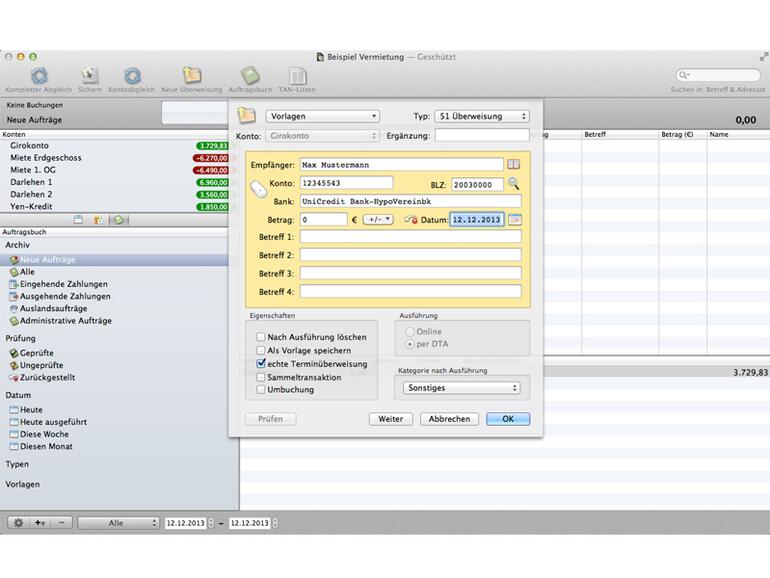The width and height of the screenshot is (770, 578).
Task: Expand the Typ 51 Überweisung dropdown
Action: click(x=482, y=116)
